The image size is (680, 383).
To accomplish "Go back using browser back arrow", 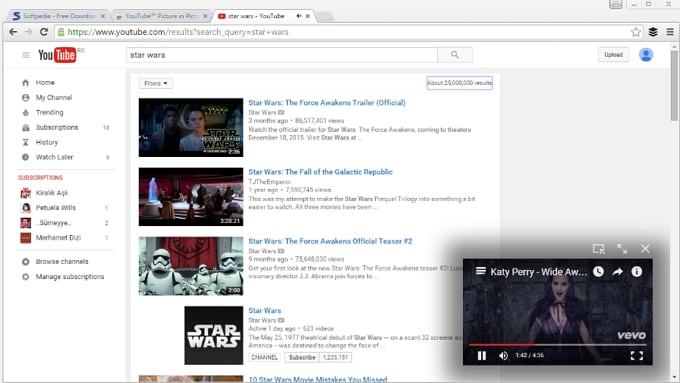I will pos(13,32).
